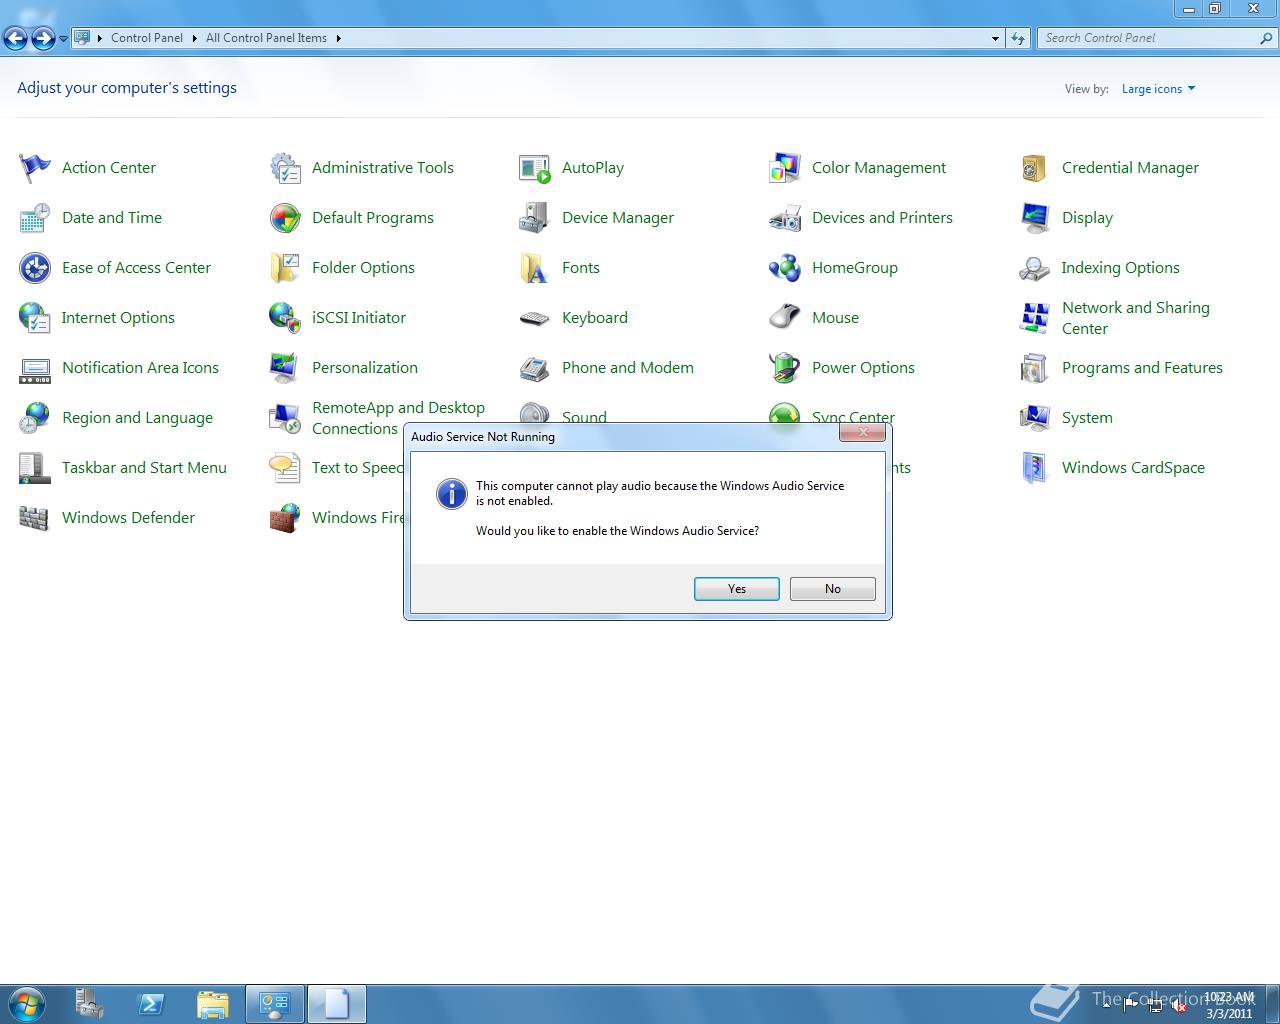Image resolution: width=1280 pixels, height=1024 pixels.
Task: Open Programs and Features icon
Action: tap(1035, 368)
